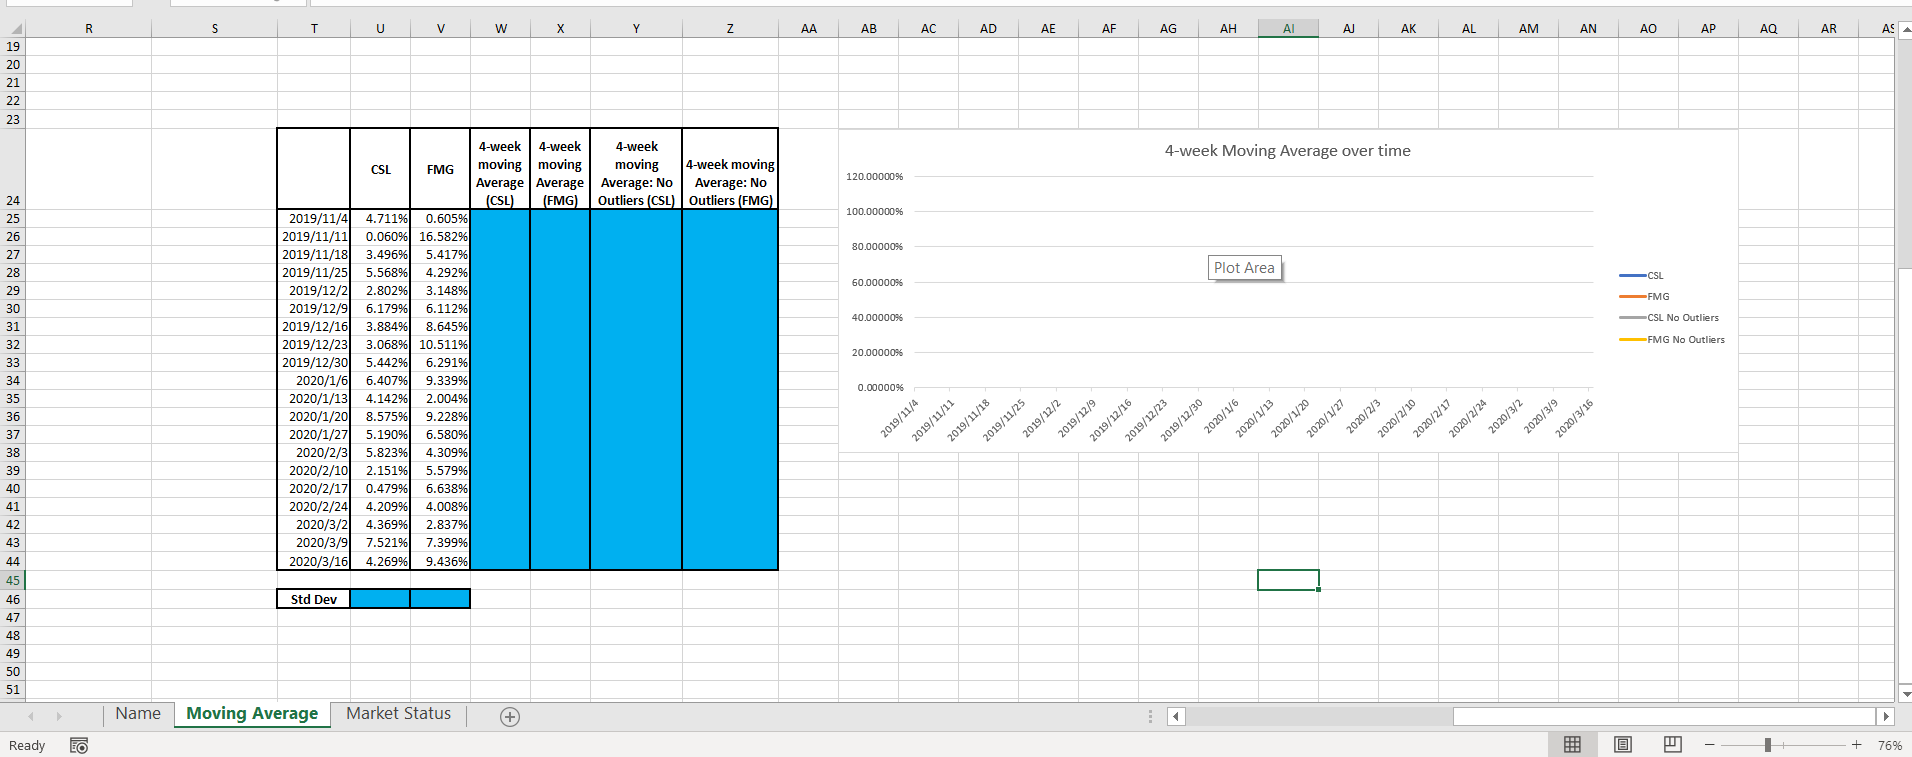Click the Plot Area tooltip in chart
This screenshot has height=757, width=1912.
1244,268
